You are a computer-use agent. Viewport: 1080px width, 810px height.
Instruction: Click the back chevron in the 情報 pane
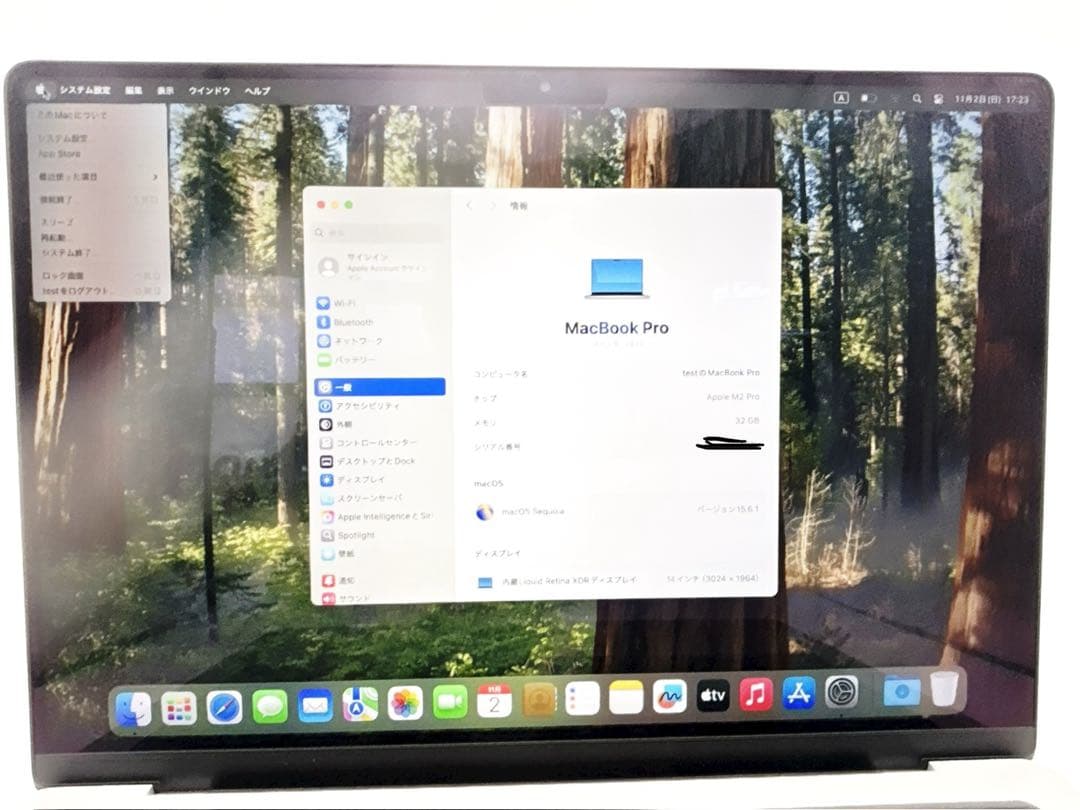(469, 205)
